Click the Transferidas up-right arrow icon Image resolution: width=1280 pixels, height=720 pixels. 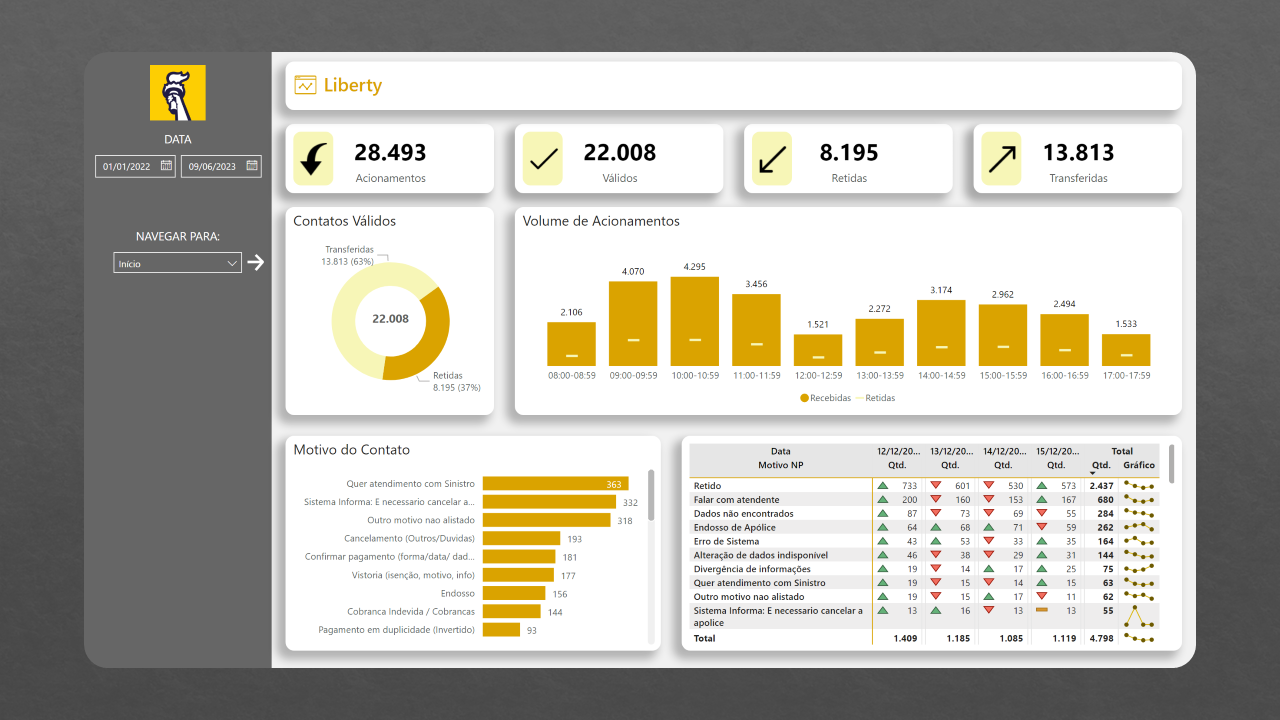pyautogui.click(x=1001, y=159)
